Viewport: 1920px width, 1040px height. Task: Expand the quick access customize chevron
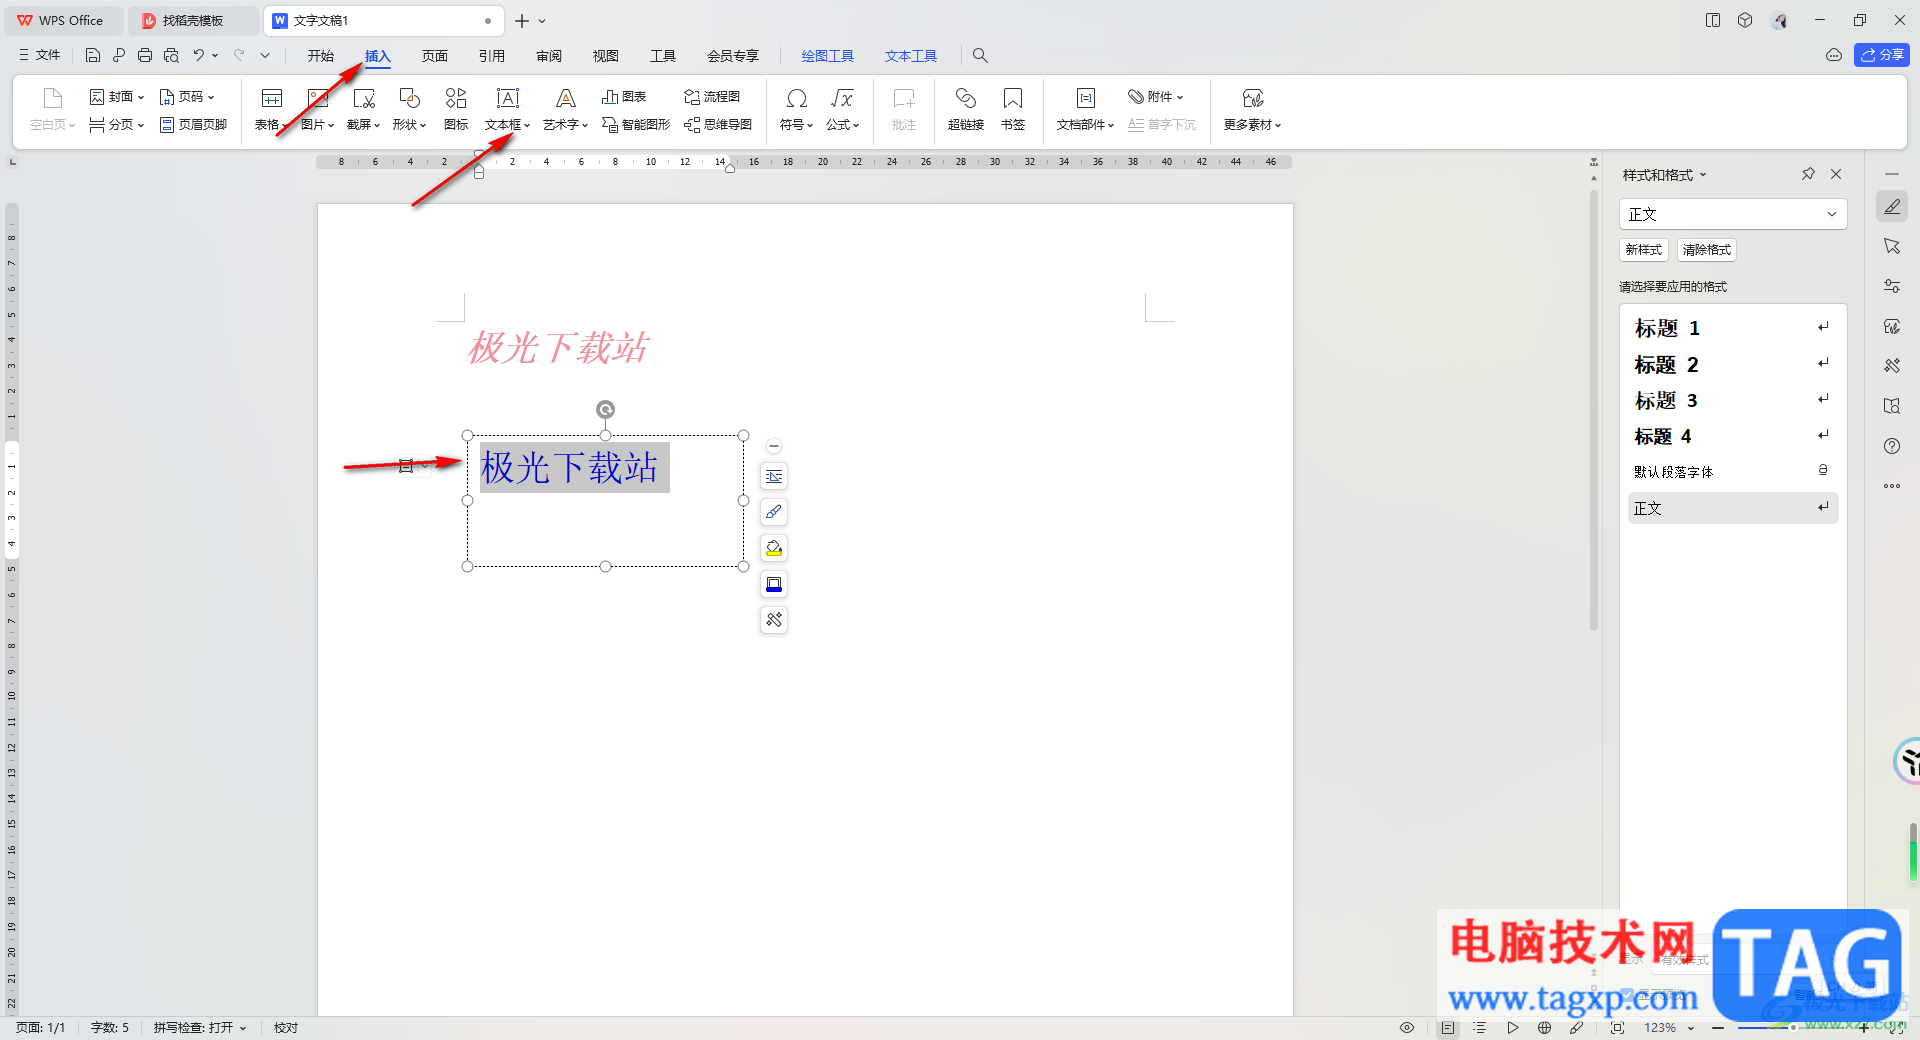(x=265, y=56)
